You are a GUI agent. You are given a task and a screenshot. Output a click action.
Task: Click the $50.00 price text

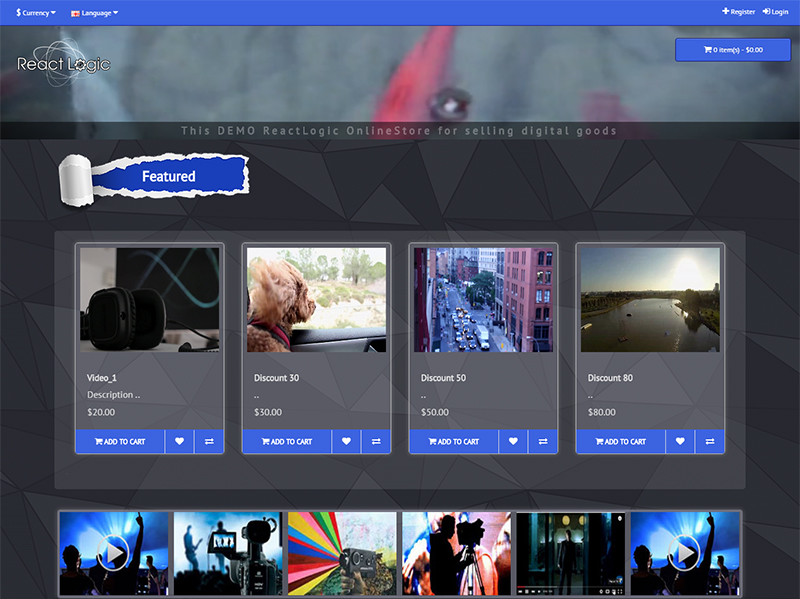(x=435, y=412)
